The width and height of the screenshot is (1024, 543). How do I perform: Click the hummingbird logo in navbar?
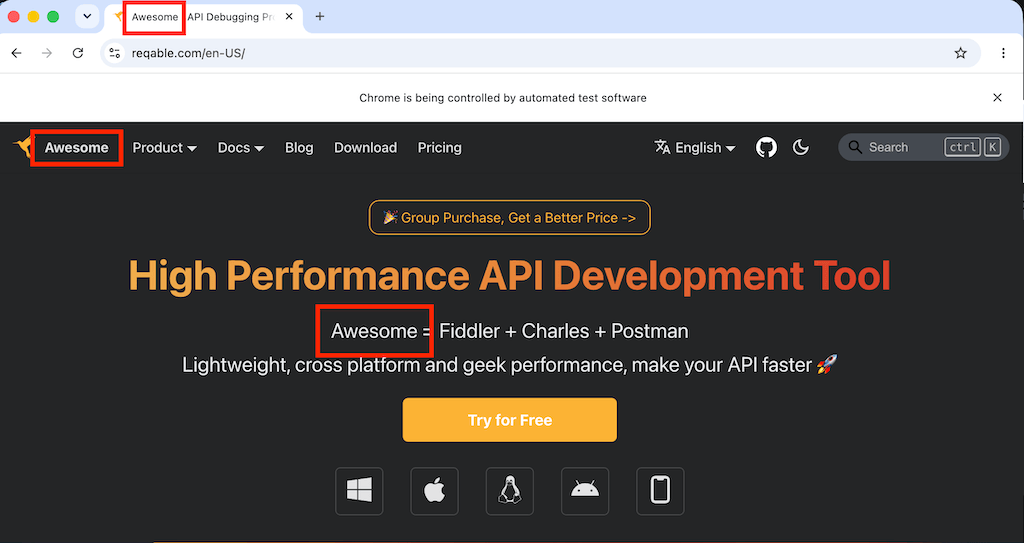point(23,147)
